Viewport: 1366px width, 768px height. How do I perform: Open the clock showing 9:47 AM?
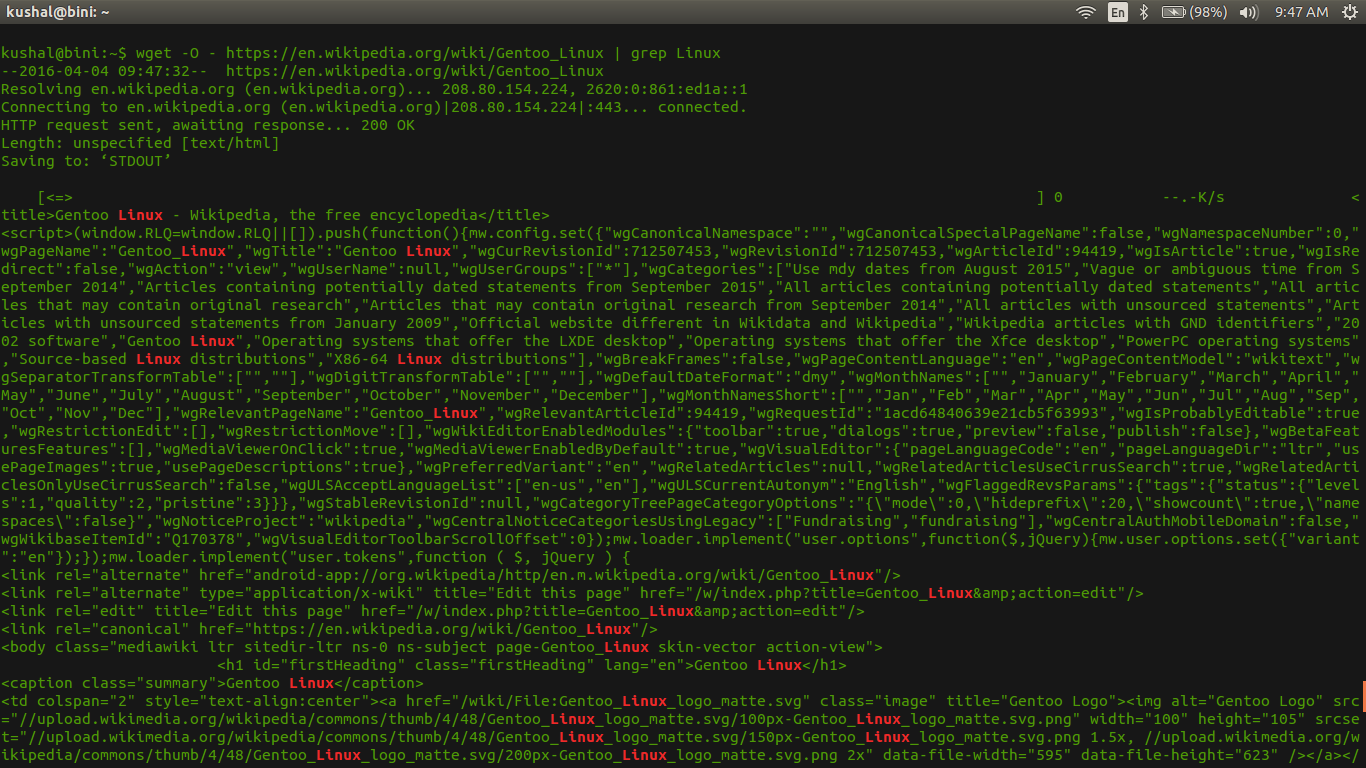[x=1302, y=12]
